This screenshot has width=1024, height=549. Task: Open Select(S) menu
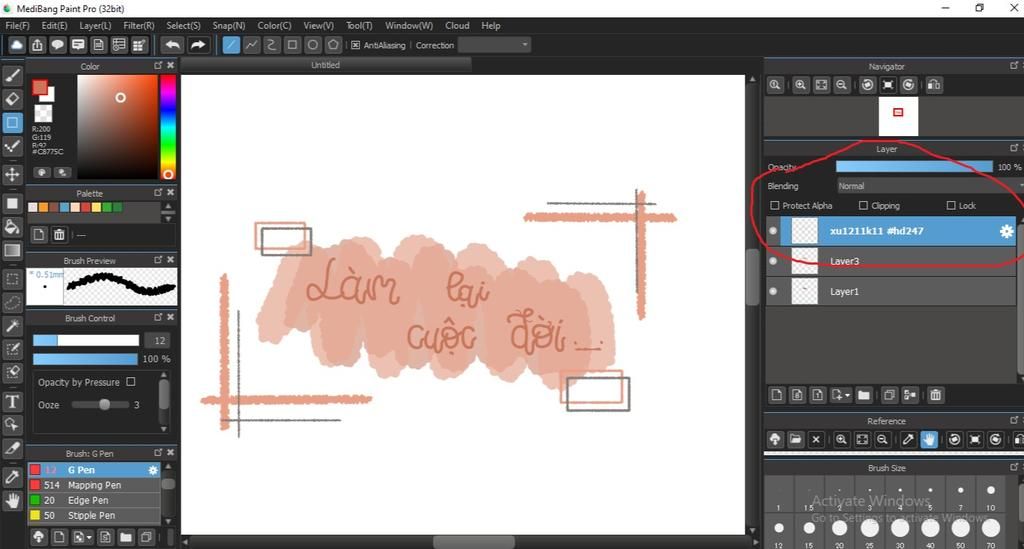click(x=183, y=25)
